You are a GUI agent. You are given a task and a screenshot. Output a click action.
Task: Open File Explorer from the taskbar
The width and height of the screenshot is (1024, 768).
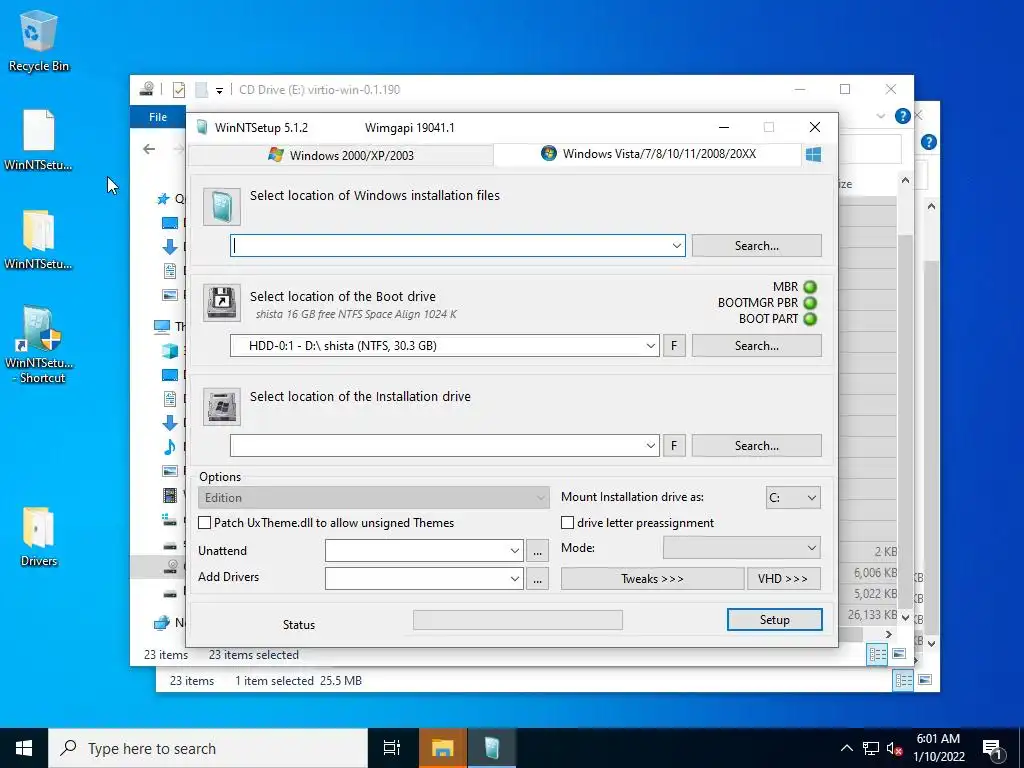442,748
